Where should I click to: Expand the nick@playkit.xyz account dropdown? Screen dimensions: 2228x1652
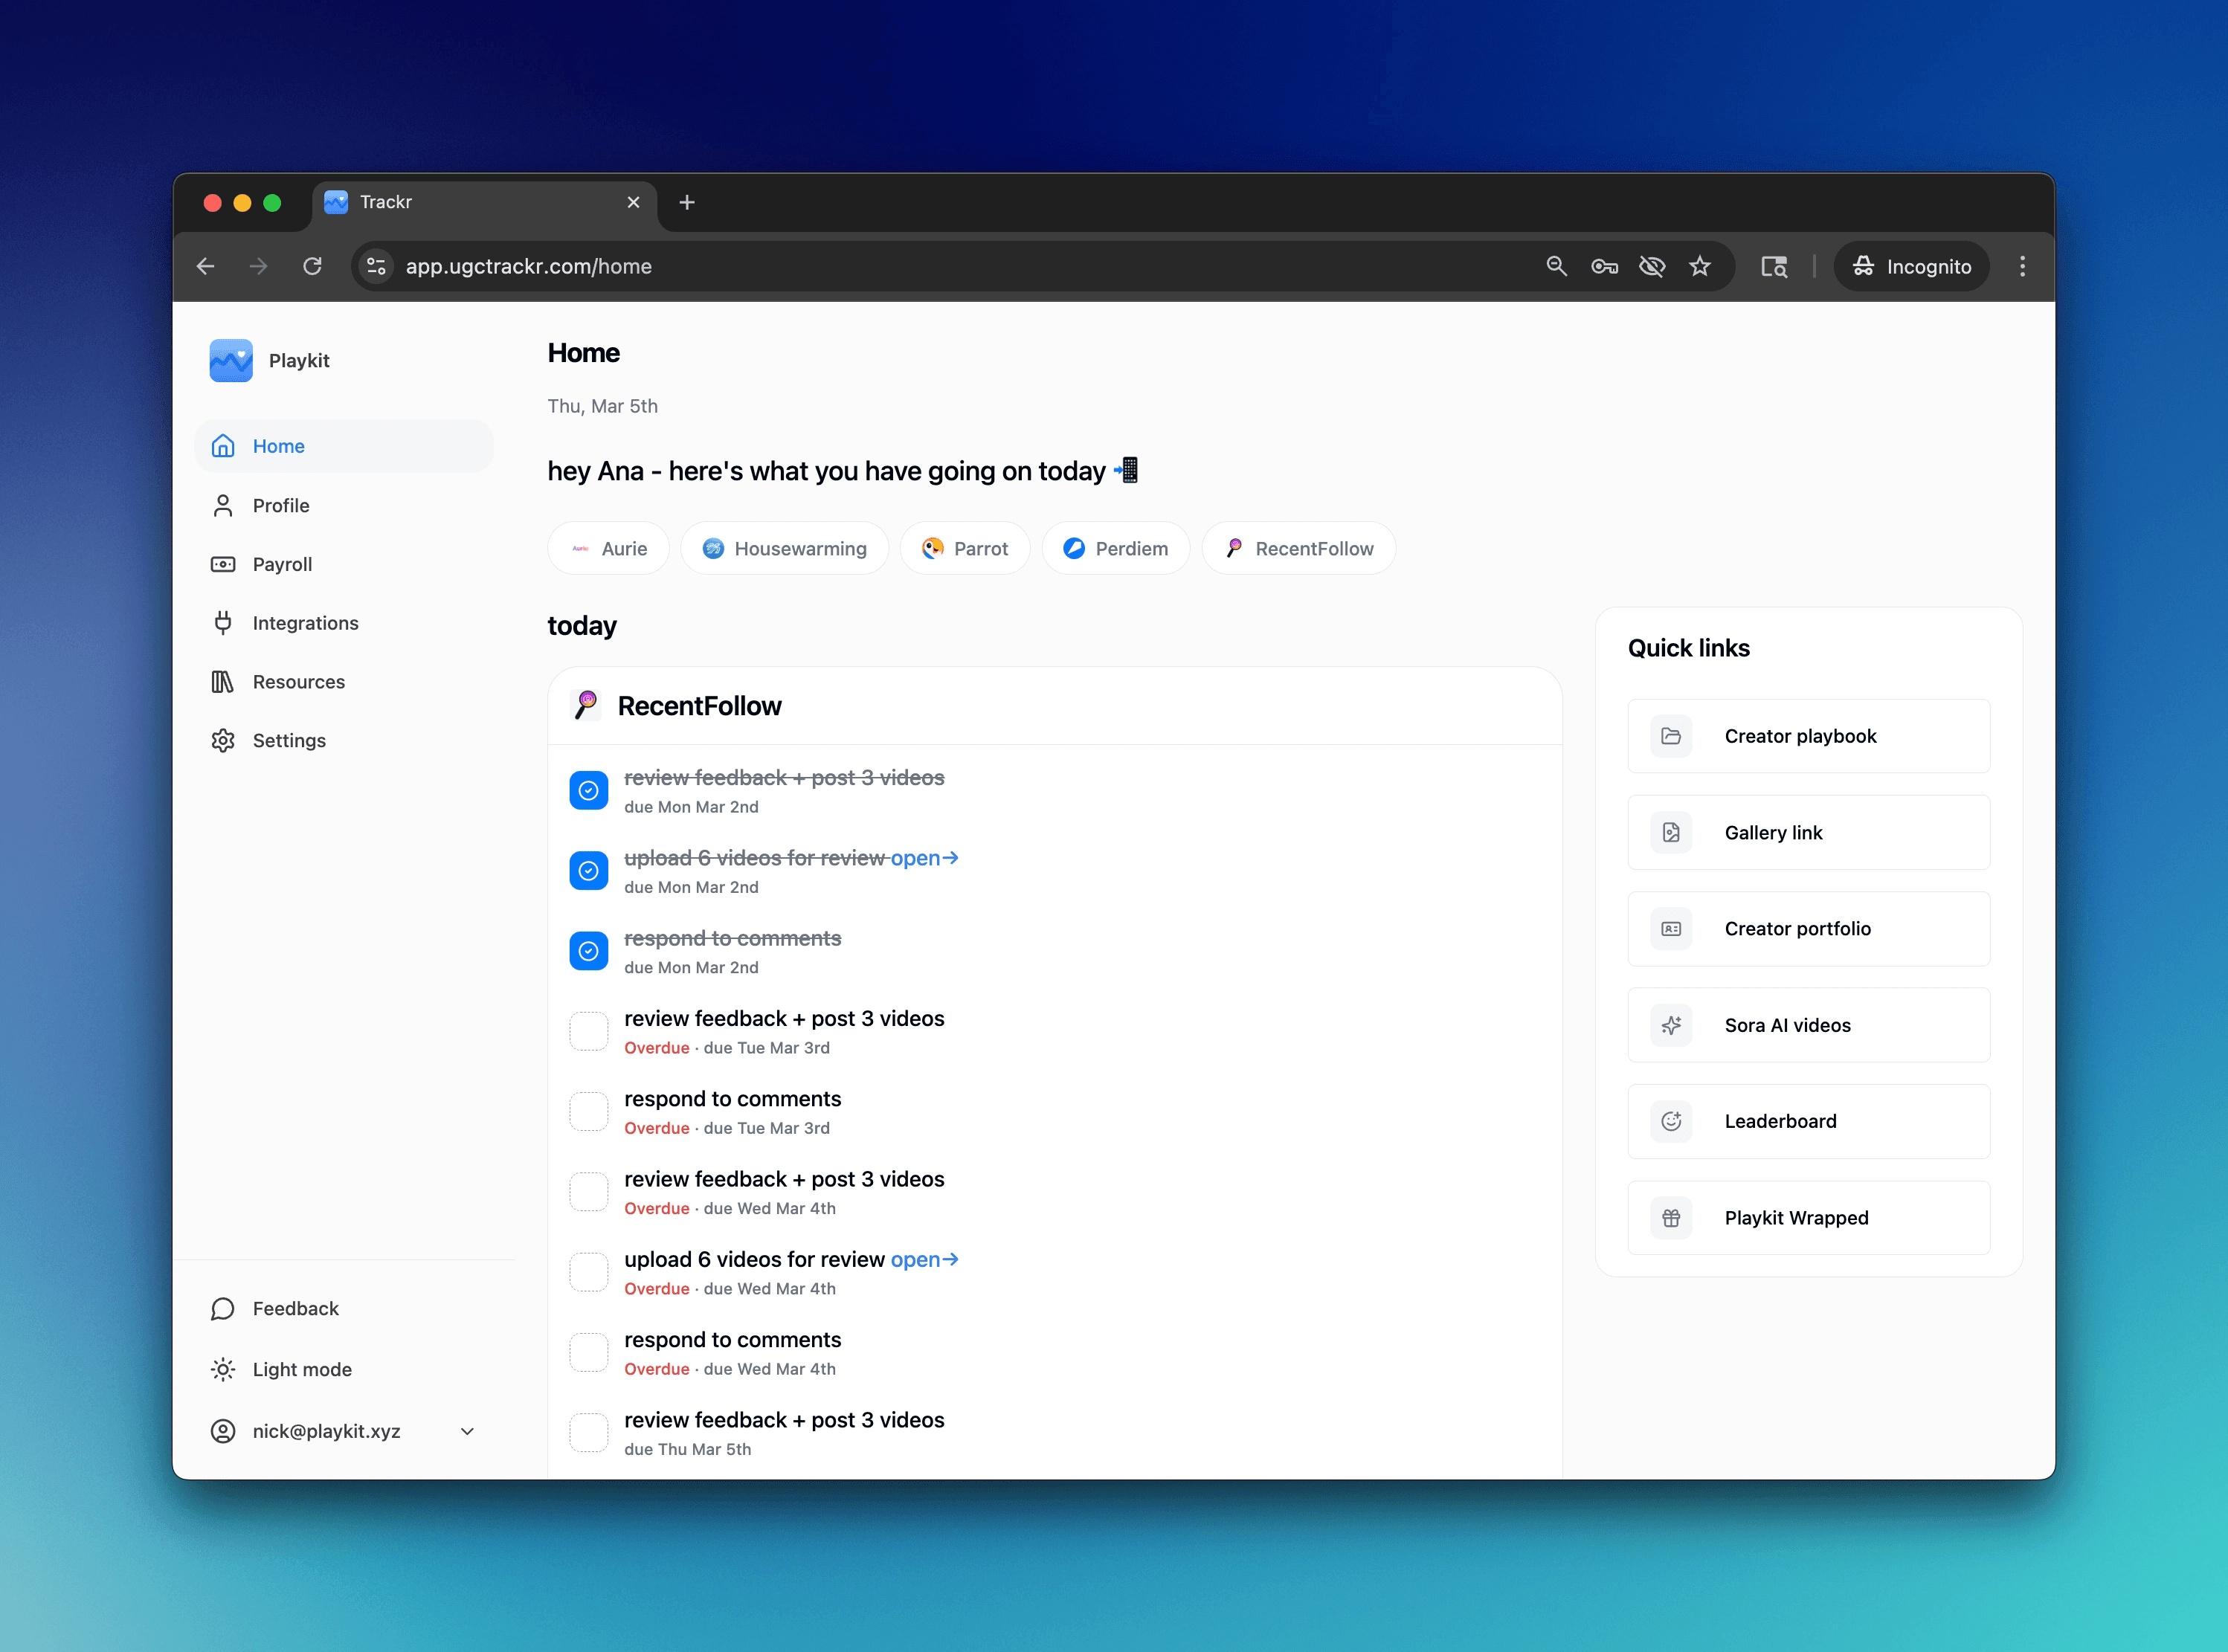point(467,1431)
